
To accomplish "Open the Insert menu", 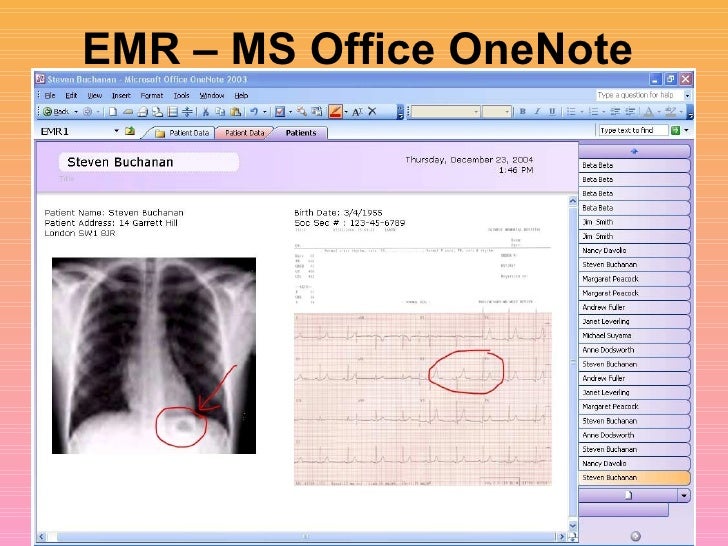I will [x=121, y=95].
